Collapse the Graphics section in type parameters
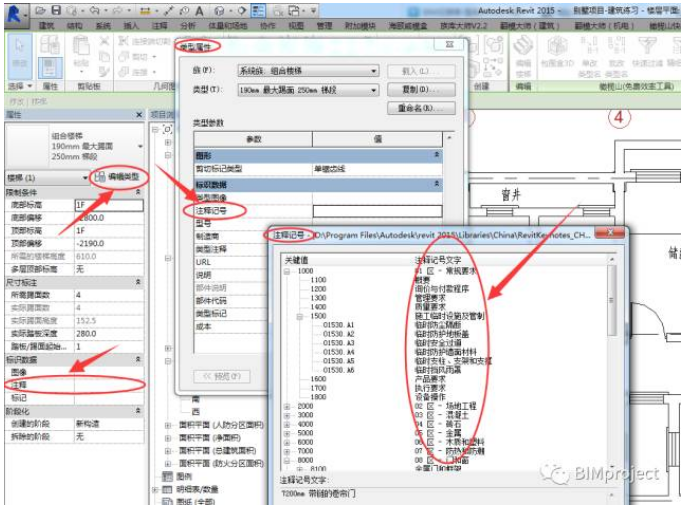 coord(436,155)
